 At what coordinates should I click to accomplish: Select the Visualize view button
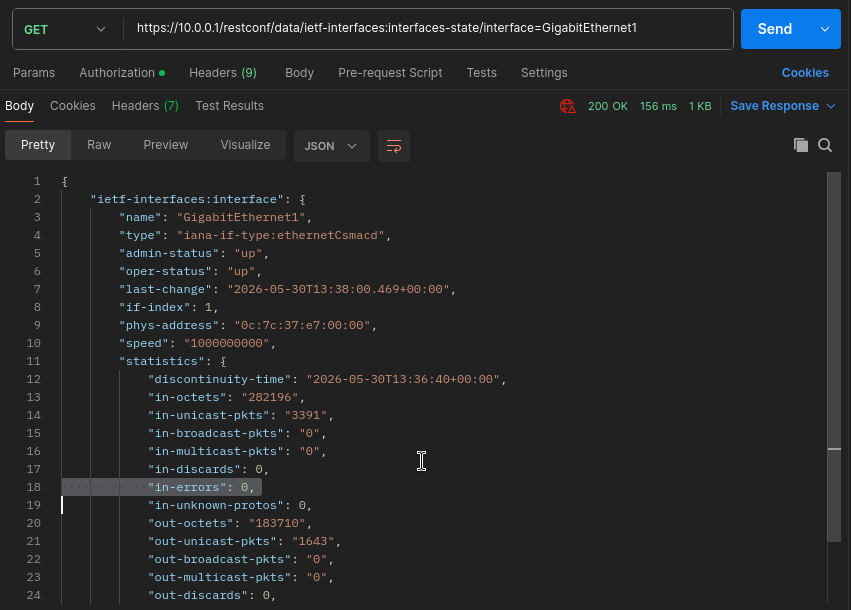245,145
